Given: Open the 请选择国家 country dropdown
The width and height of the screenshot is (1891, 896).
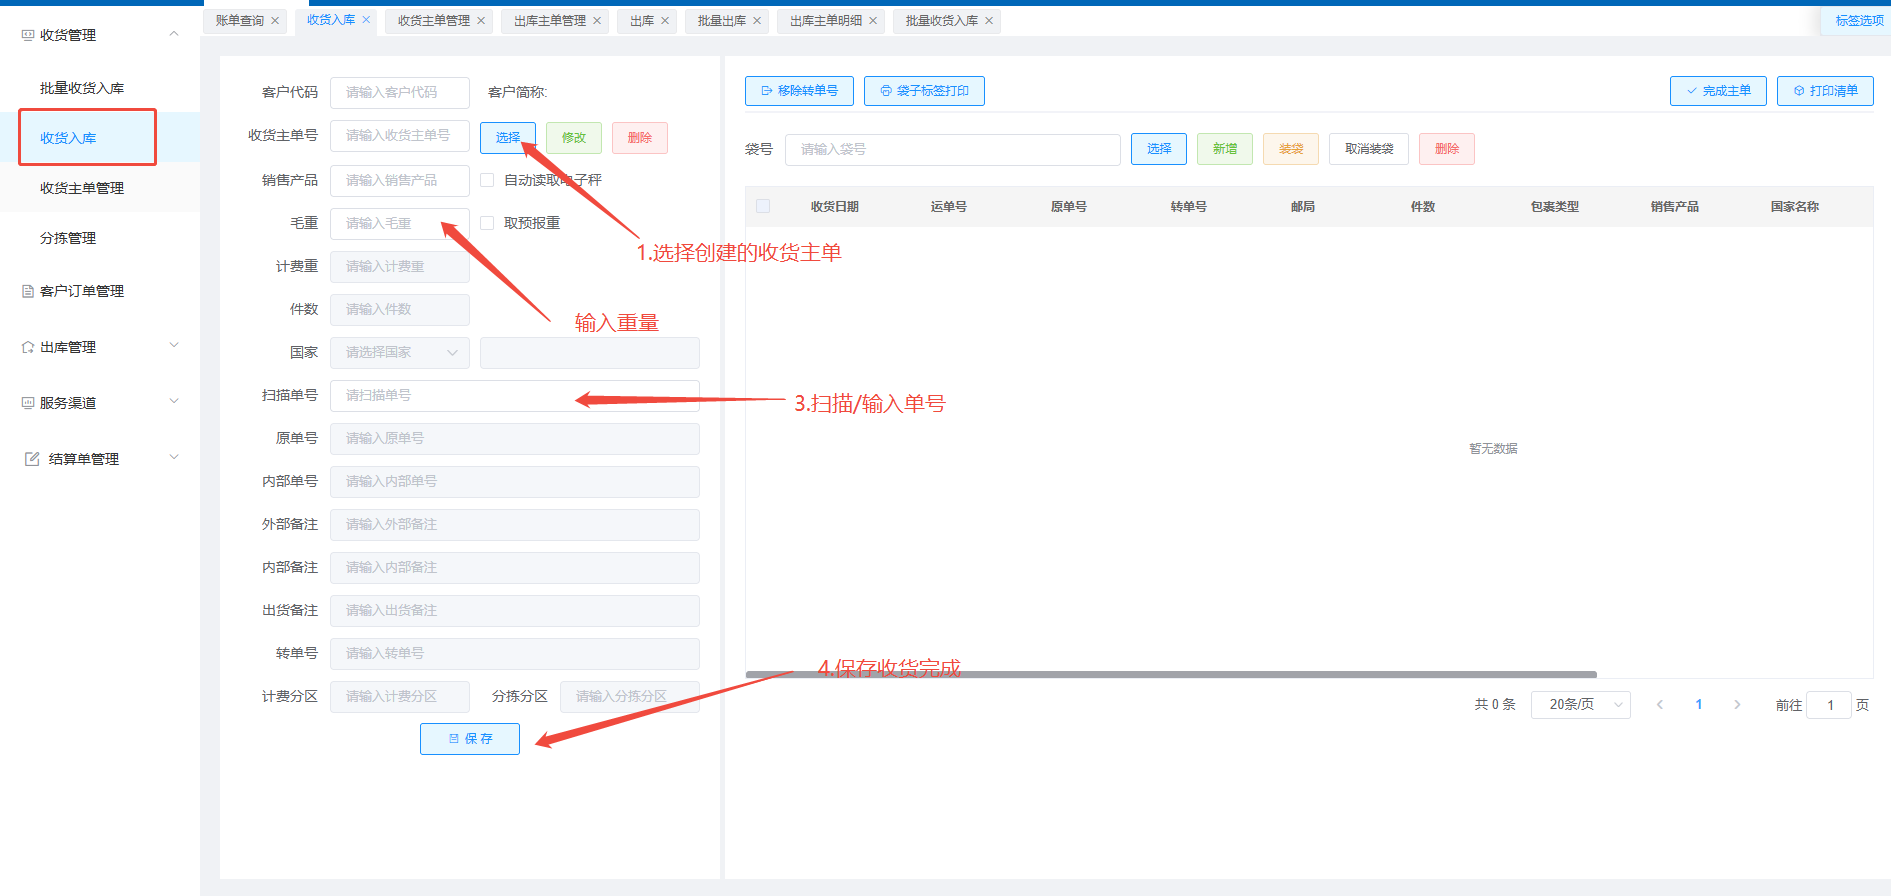Looking at the screenshot, I should click(399, 352).
